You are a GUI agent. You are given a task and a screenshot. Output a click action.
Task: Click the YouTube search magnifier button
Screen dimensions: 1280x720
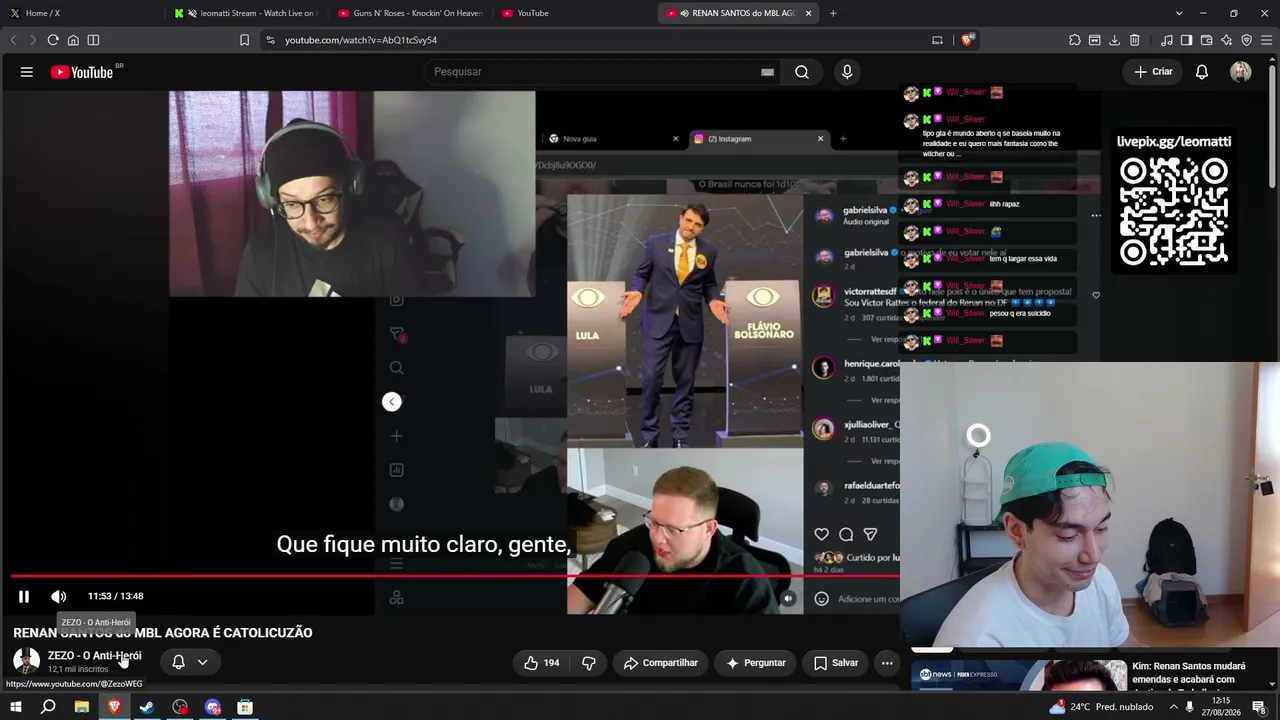coord(802,72)
